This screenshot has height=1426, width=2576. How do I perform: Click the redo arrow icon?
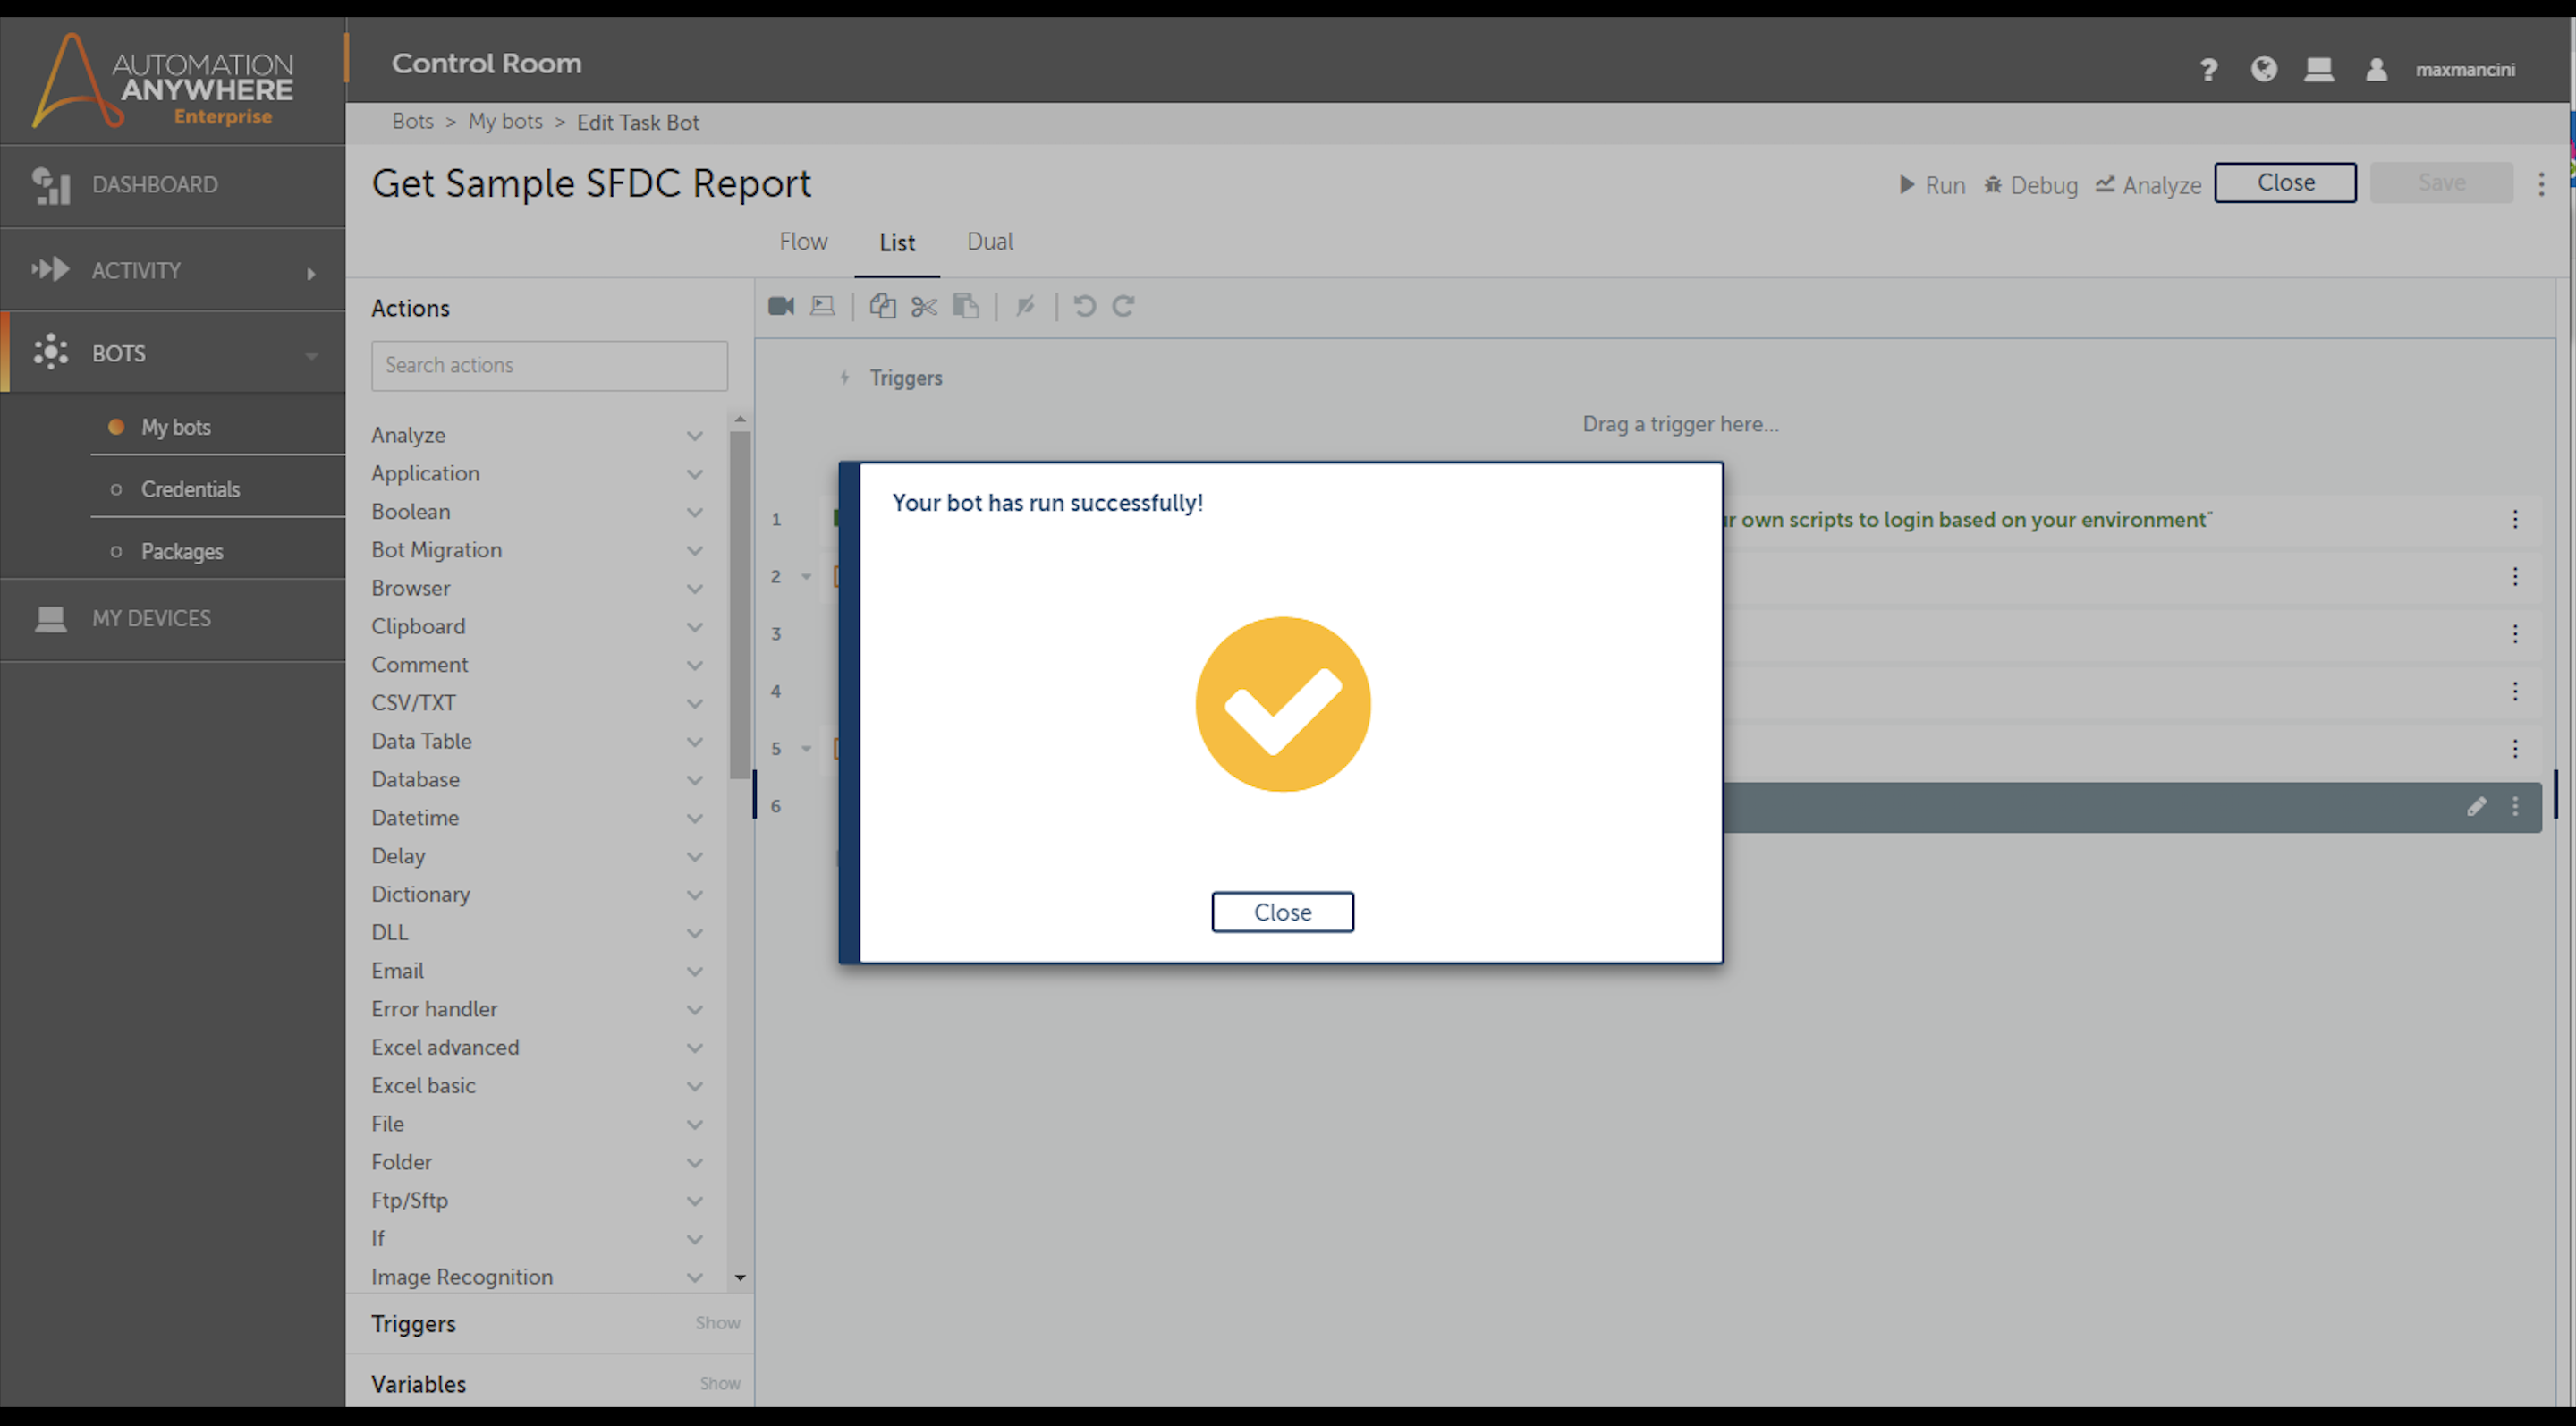pyautogui.click(x=1124, y=306)
